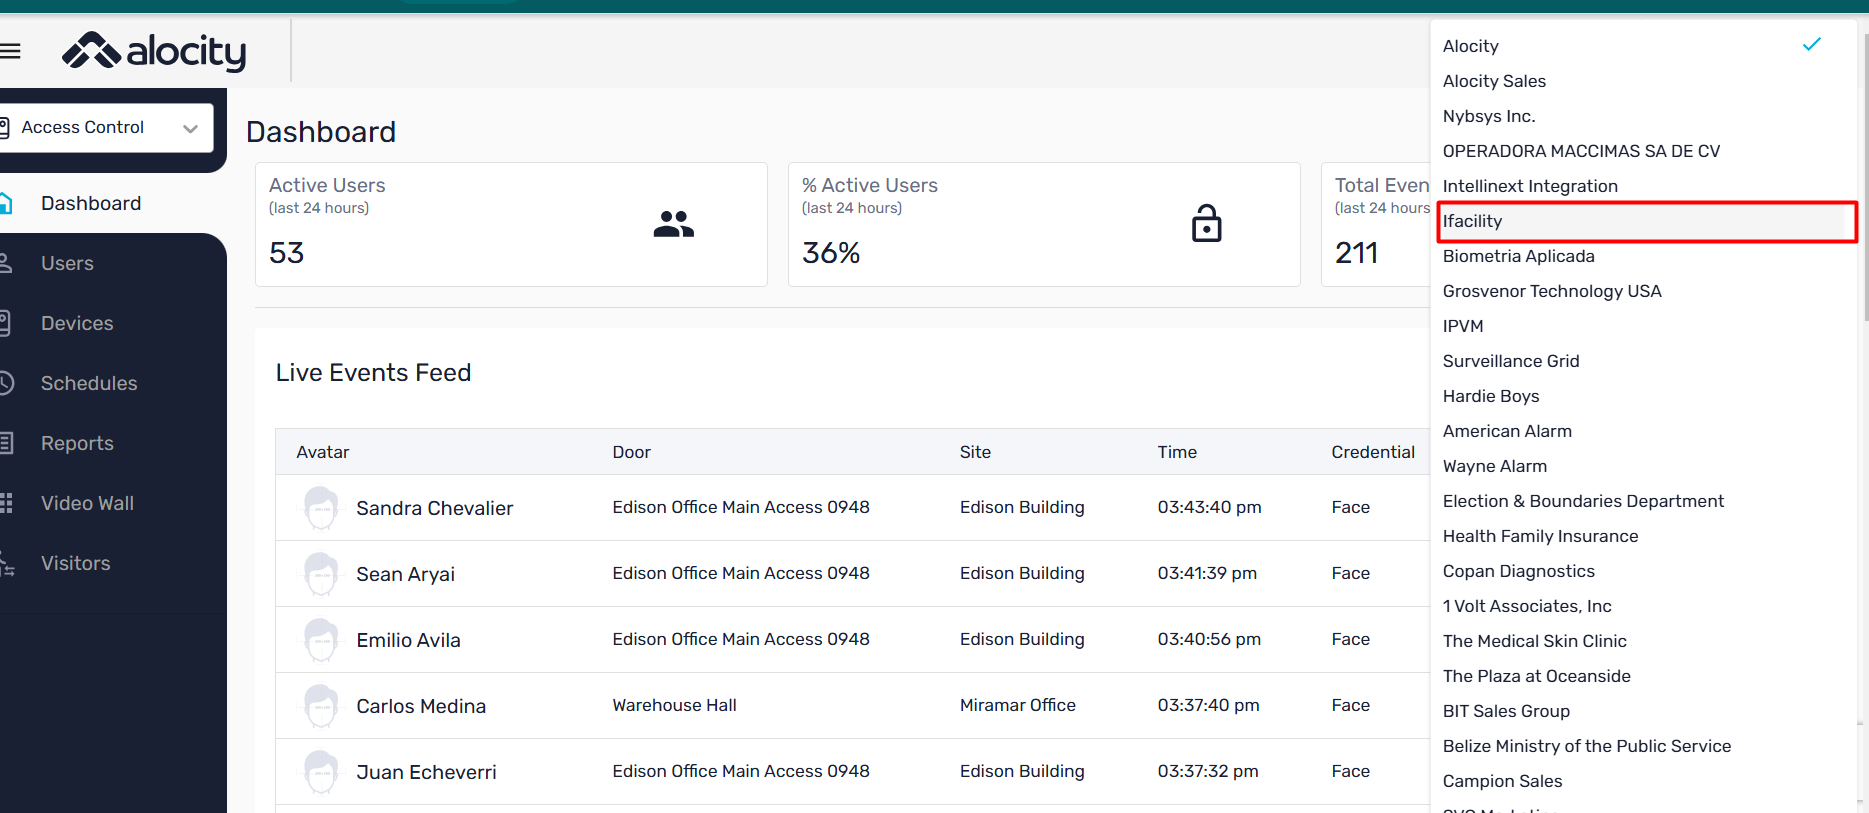Click the Avatar column header
Viewport: 1869px width, 813px height.
(x=323, y=452)
